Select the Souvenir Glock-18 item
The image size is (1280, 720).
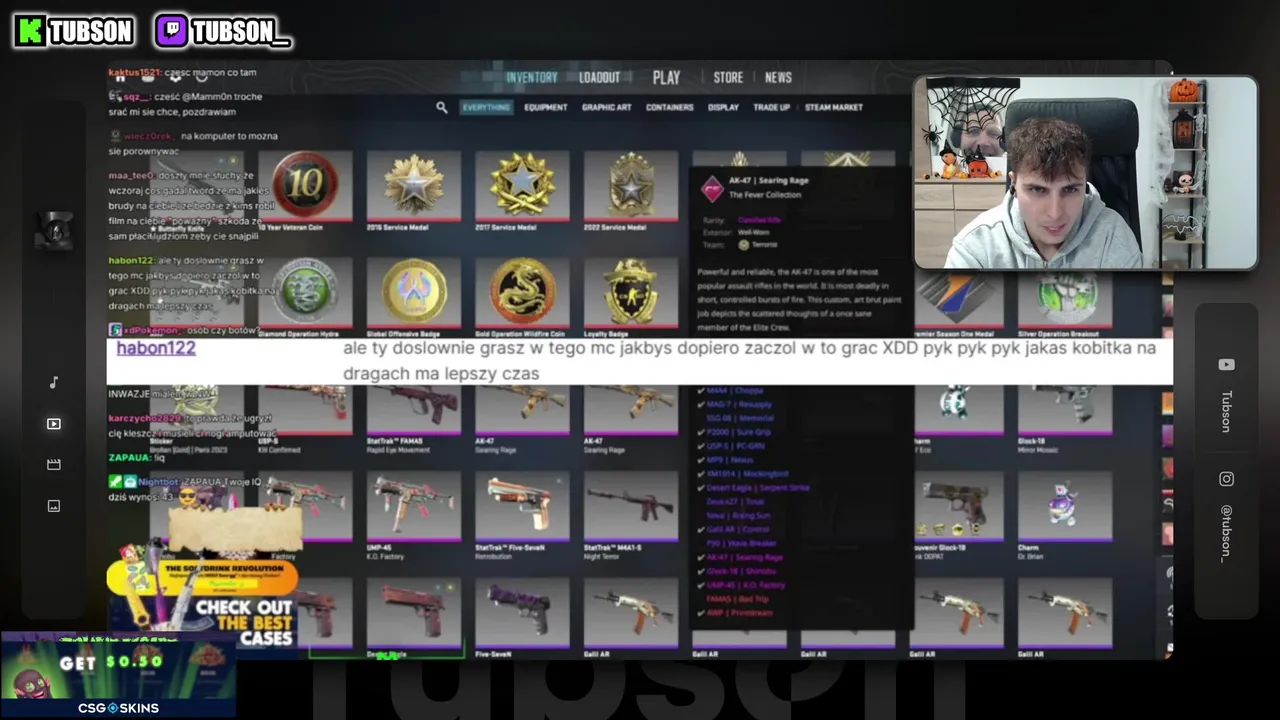[x=957, y=514]
